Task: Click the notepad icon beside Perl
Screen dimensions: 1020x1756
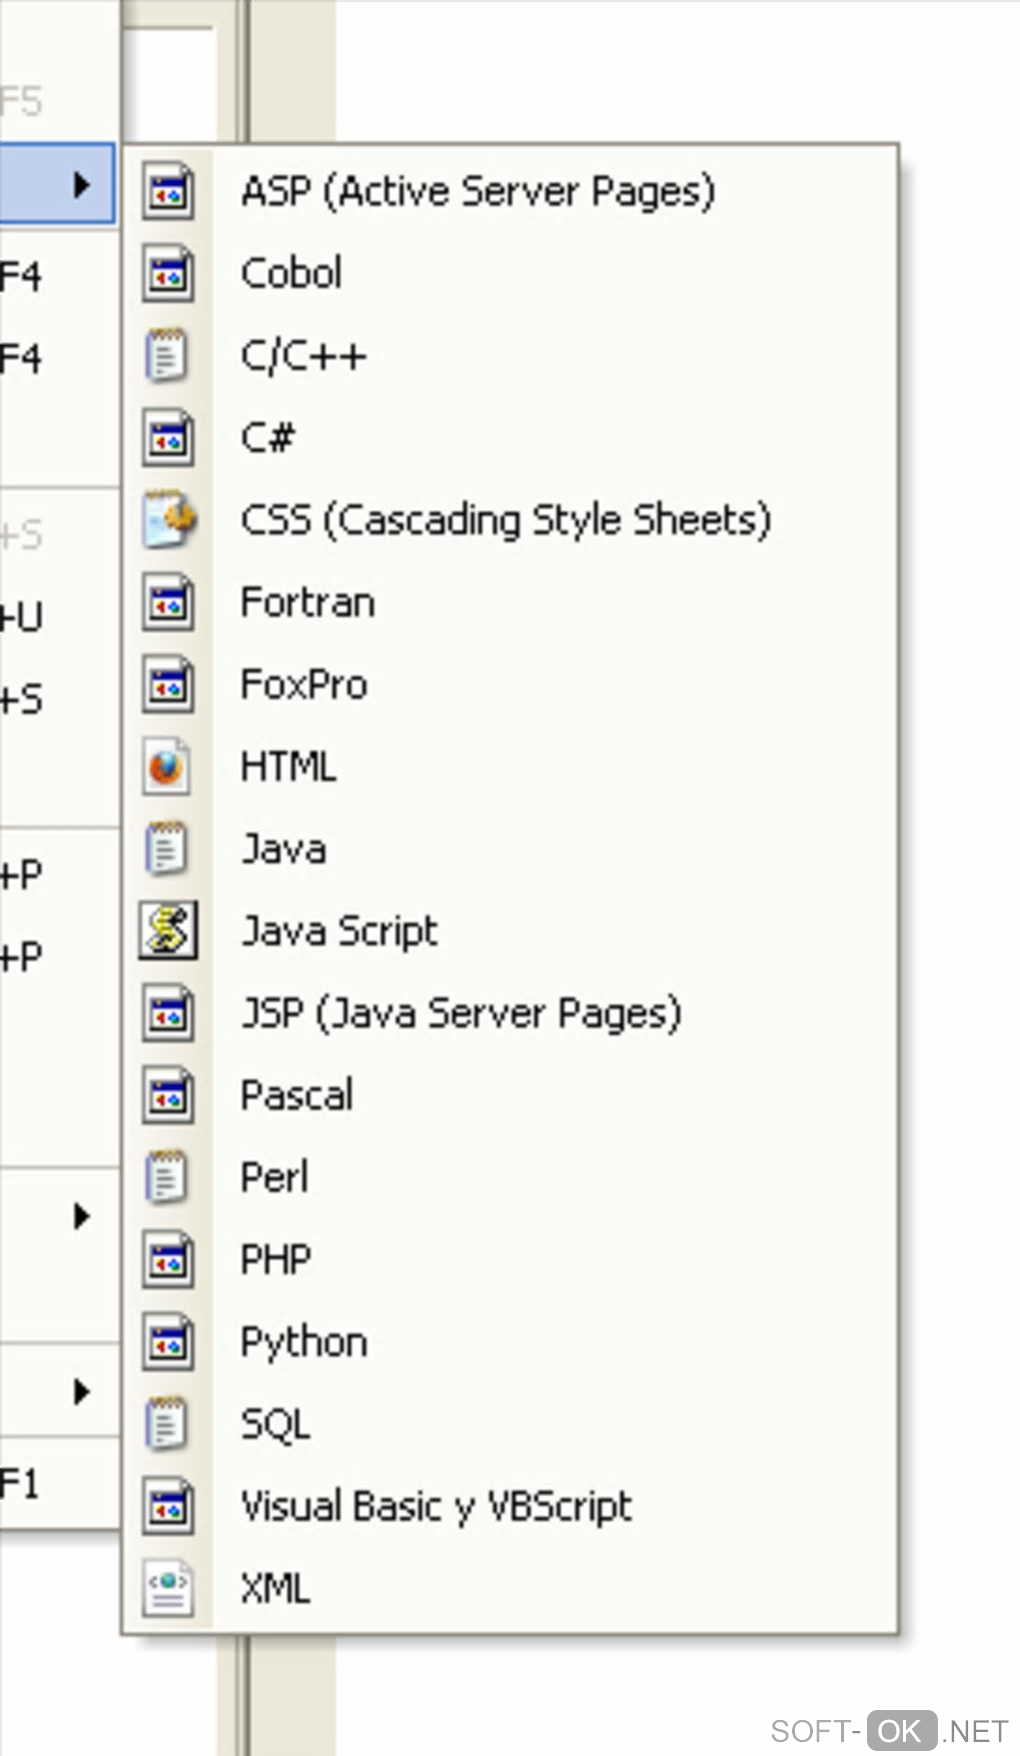Action: point(167,1177)
